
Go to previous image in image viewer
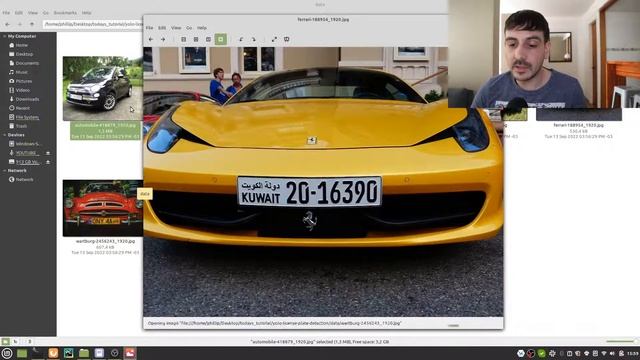[x=151, y=39]
